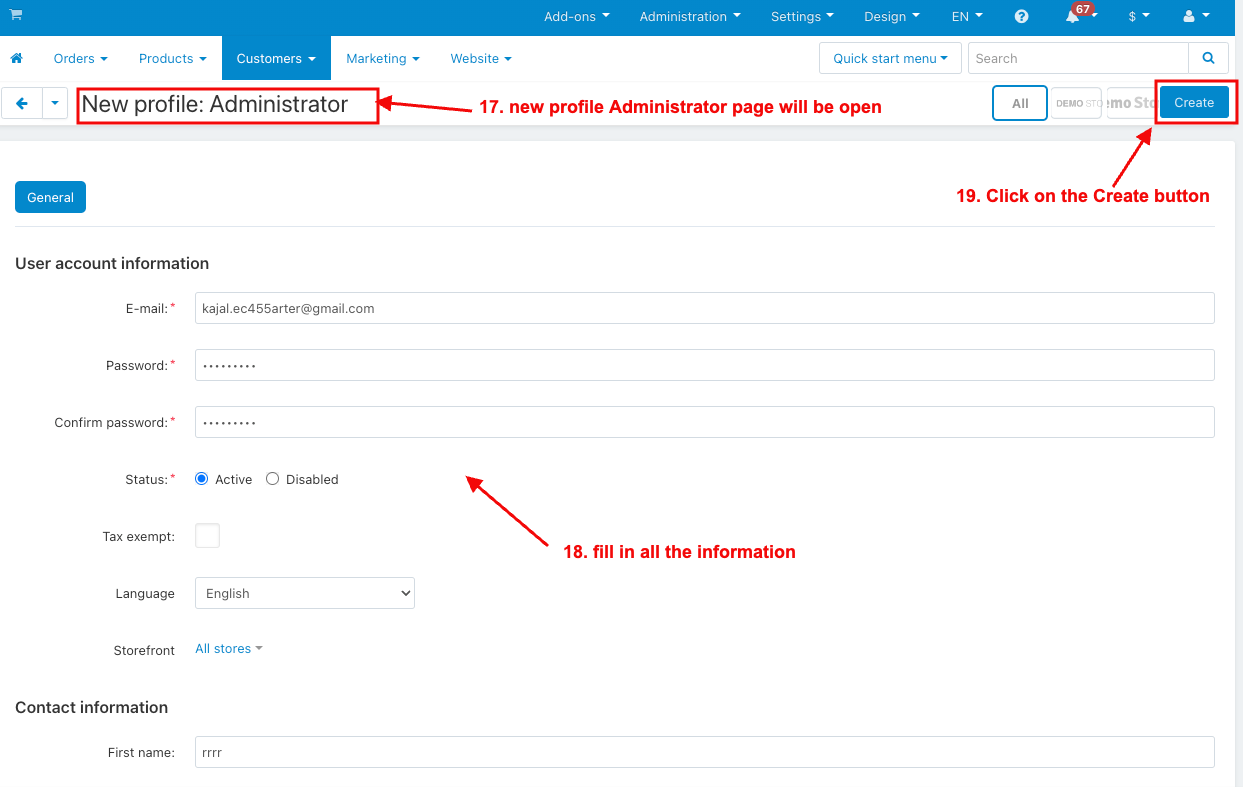Image resolution: width=1243 pixels, height=787 pixels.
Task: Open the dollar currency selector
Action: tap(1138, 16)
